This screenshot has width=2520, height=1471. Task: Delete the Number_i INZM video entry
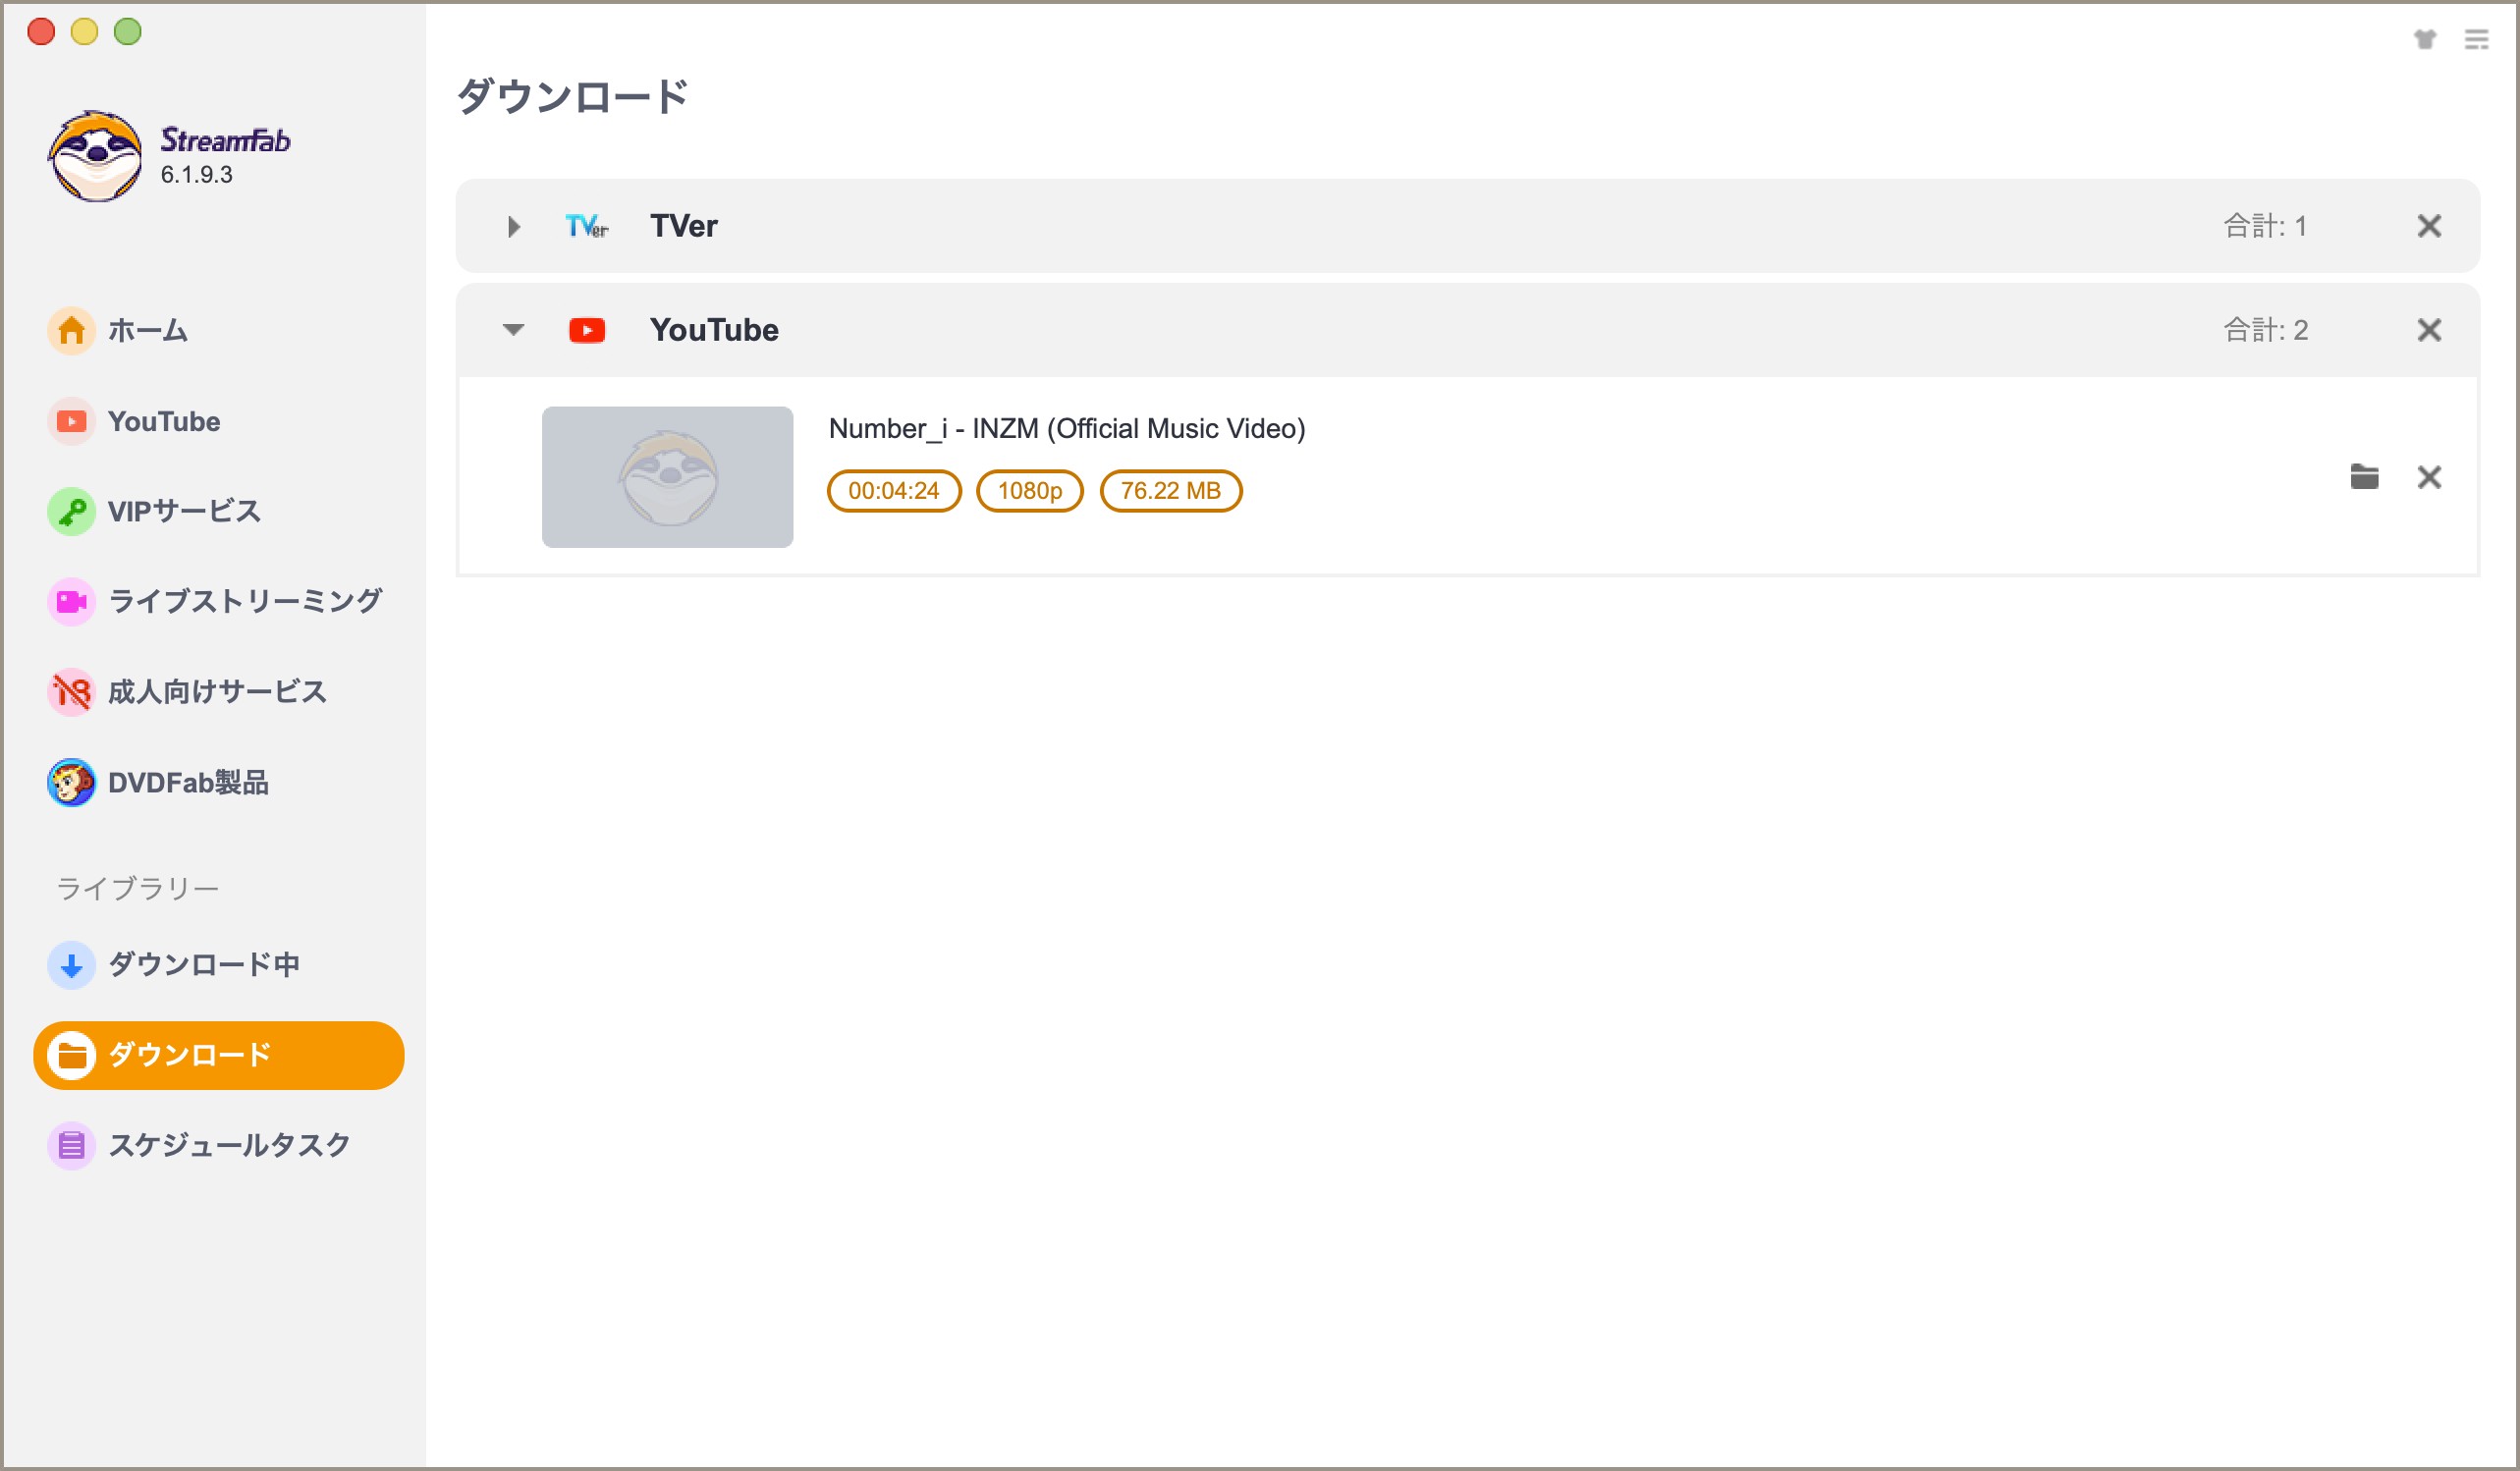tap(2429, 477)
